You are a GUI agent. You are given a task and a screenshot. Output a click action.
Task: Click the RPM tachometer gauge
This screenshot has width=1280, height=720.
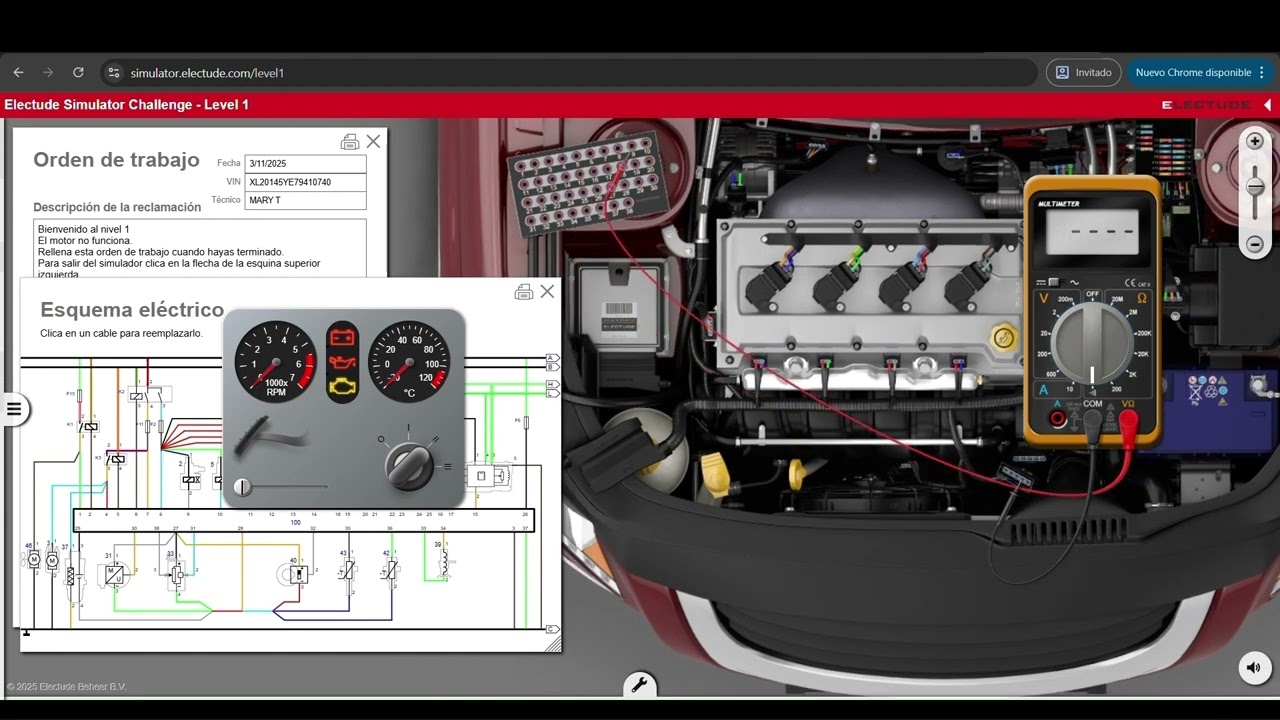point(276,361)
